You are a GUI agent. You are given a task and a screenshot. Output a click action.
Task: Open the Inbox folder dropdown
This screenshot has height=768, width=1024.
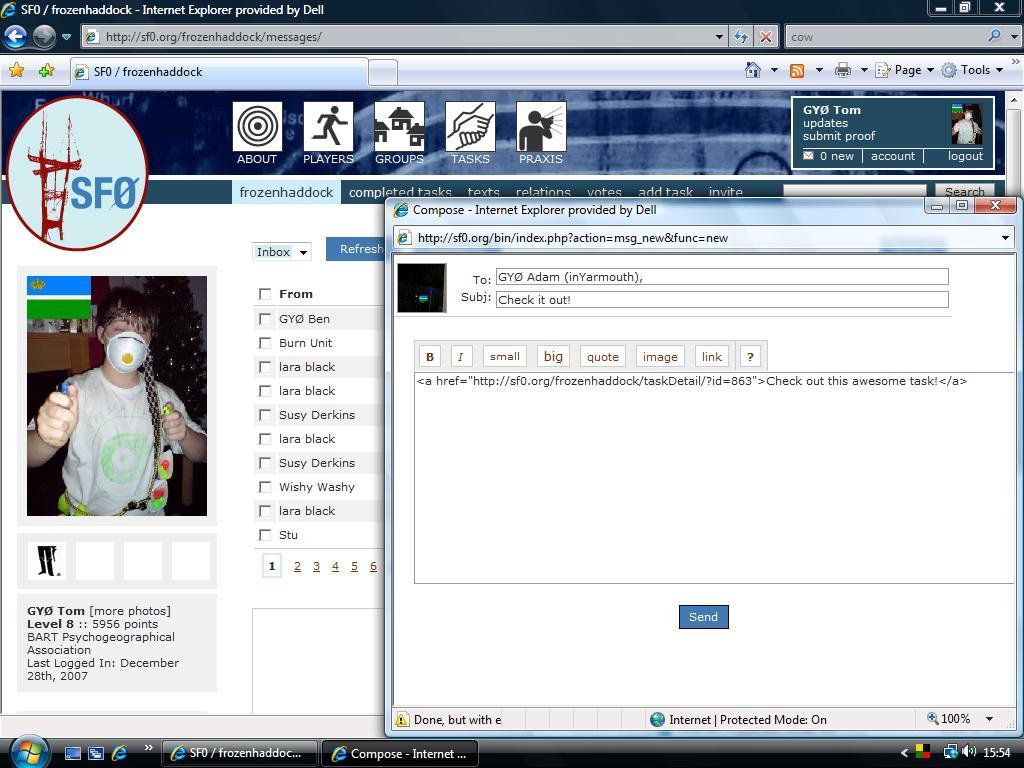281,252
